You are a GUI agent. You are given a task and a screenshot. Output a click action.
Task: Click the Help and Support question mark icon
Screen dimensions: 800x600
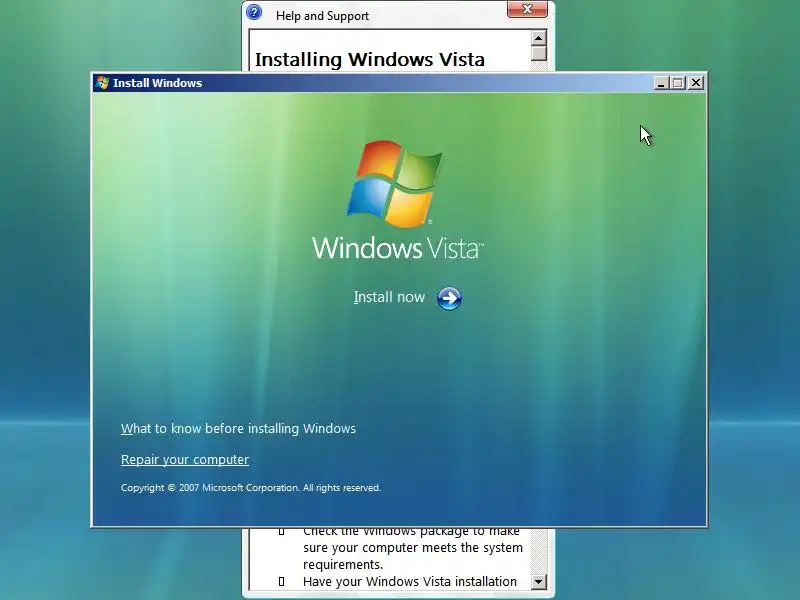[x=254, y=12]
